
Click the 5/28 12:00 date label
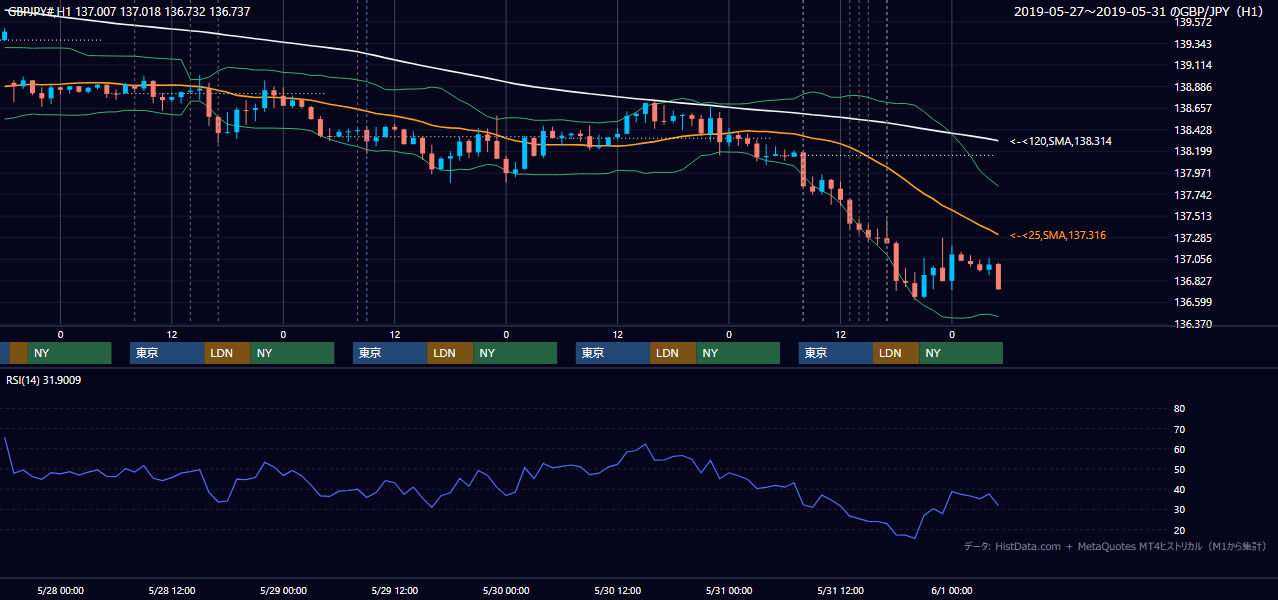tap(171, 590)
